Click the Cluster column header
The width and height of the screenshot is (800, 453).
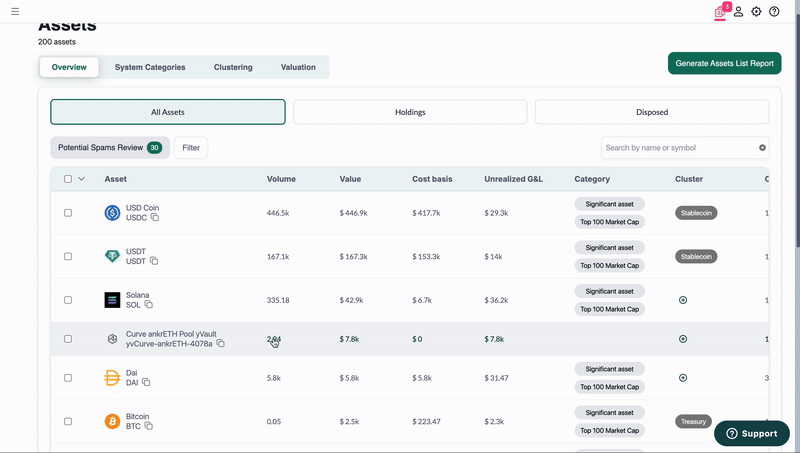coord(689,179)
